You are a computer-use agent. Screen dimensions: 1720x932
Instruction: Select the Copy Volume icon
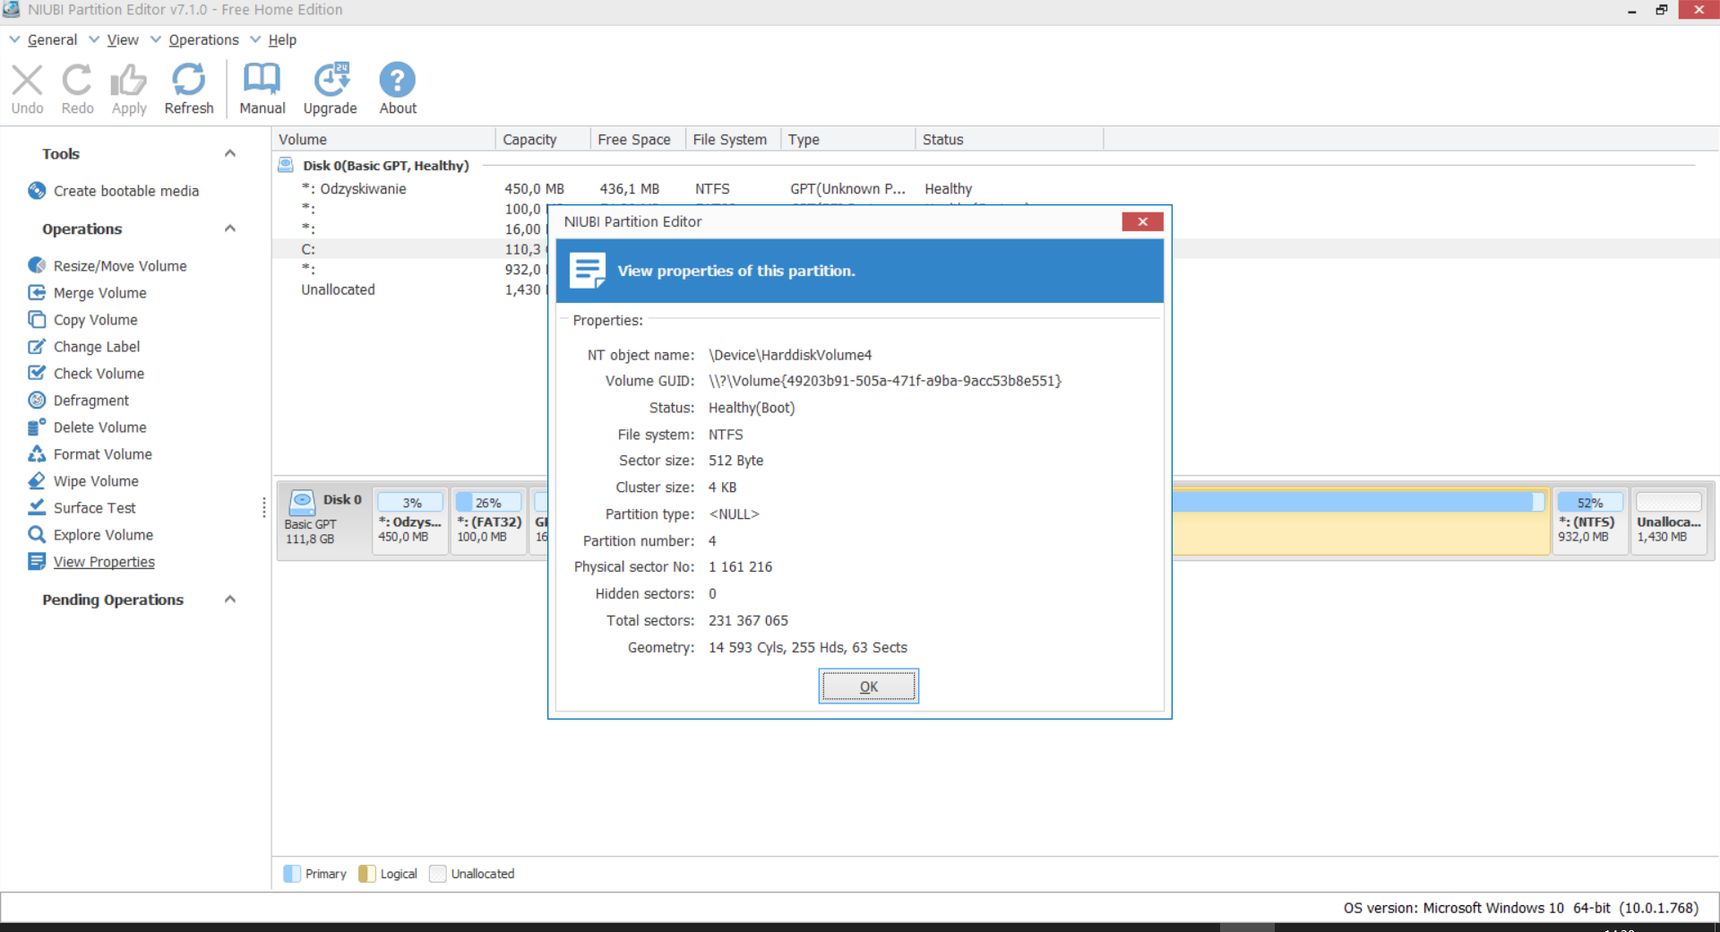pyautogui.click(x=37, y=319)
